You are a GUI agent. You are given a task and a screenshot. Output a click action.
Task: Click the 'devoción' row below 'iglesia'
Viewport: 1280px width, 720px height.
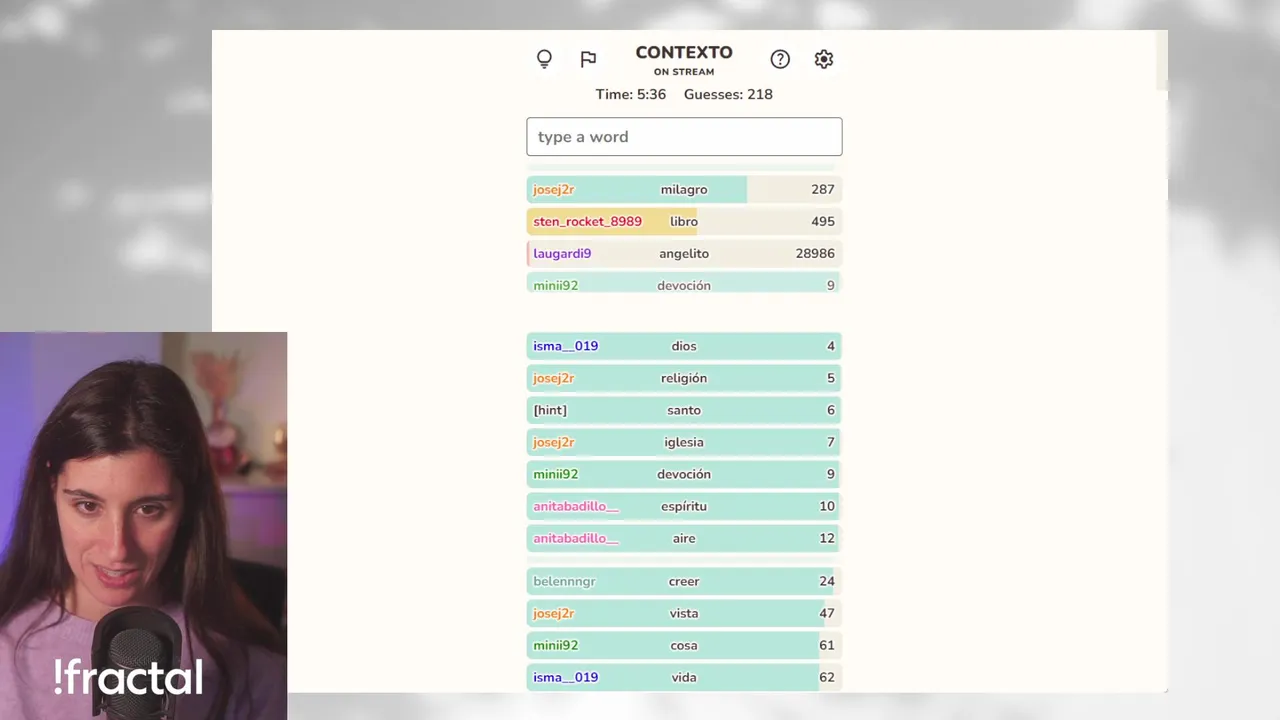point(684,474)
